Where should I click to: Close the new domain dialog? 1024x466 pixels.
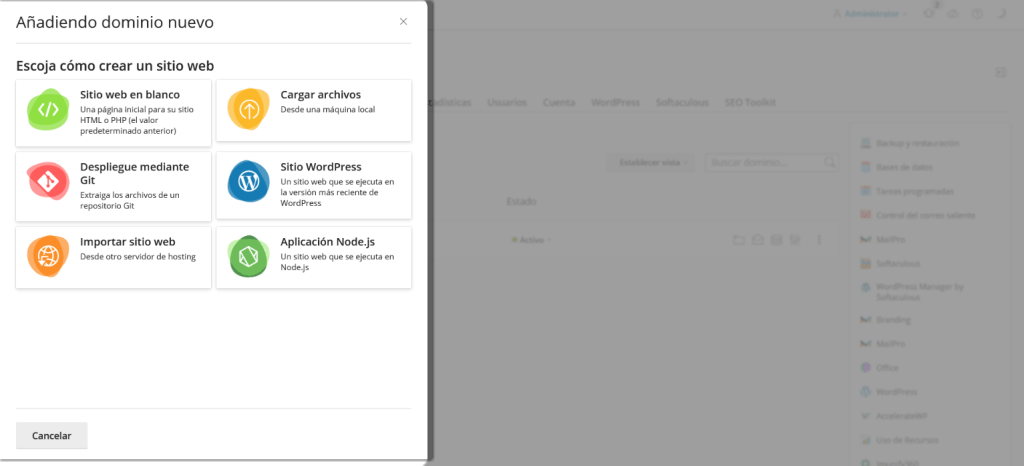[403, 21]
